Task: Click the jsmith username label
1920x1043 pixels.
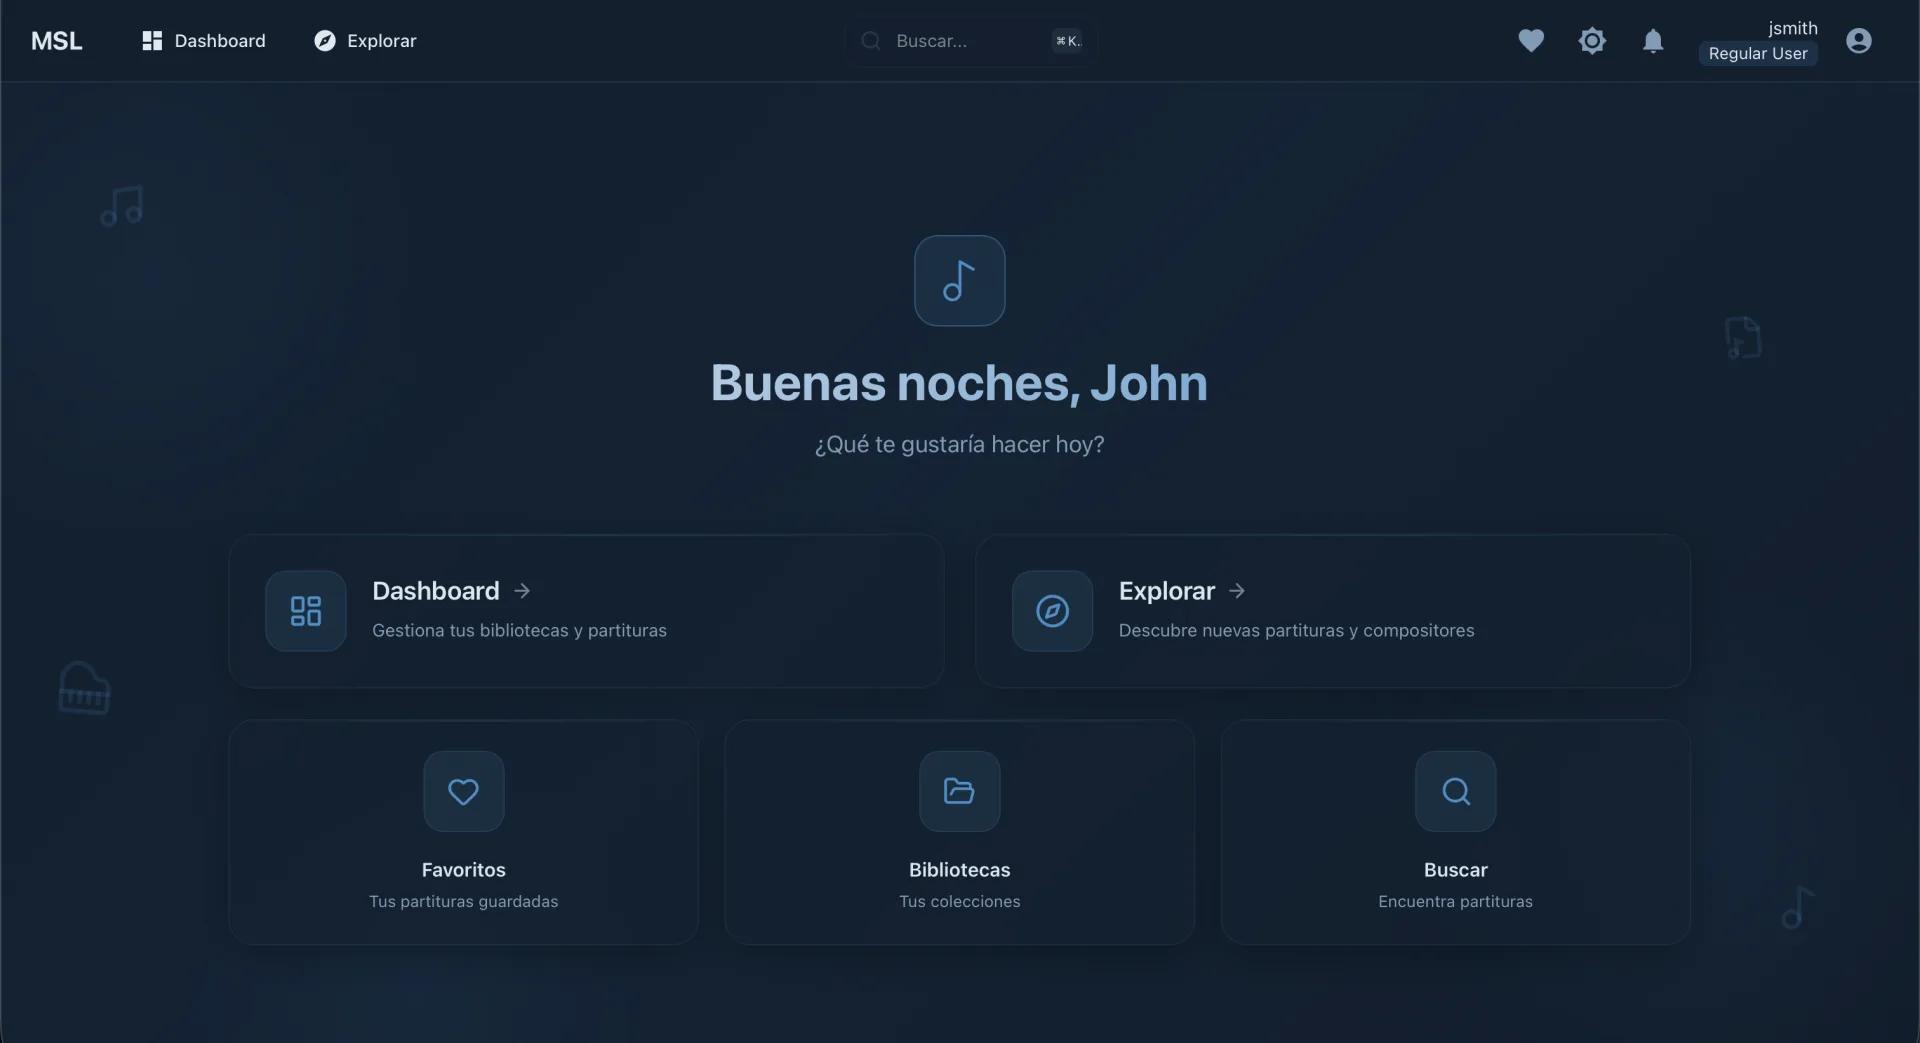Action: [1793, 28]
